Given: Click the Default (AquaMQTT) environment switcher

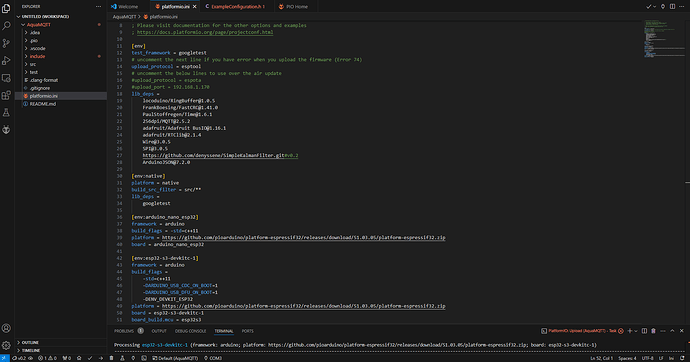Looking at the screenshot, I should (x=175, y=358).
